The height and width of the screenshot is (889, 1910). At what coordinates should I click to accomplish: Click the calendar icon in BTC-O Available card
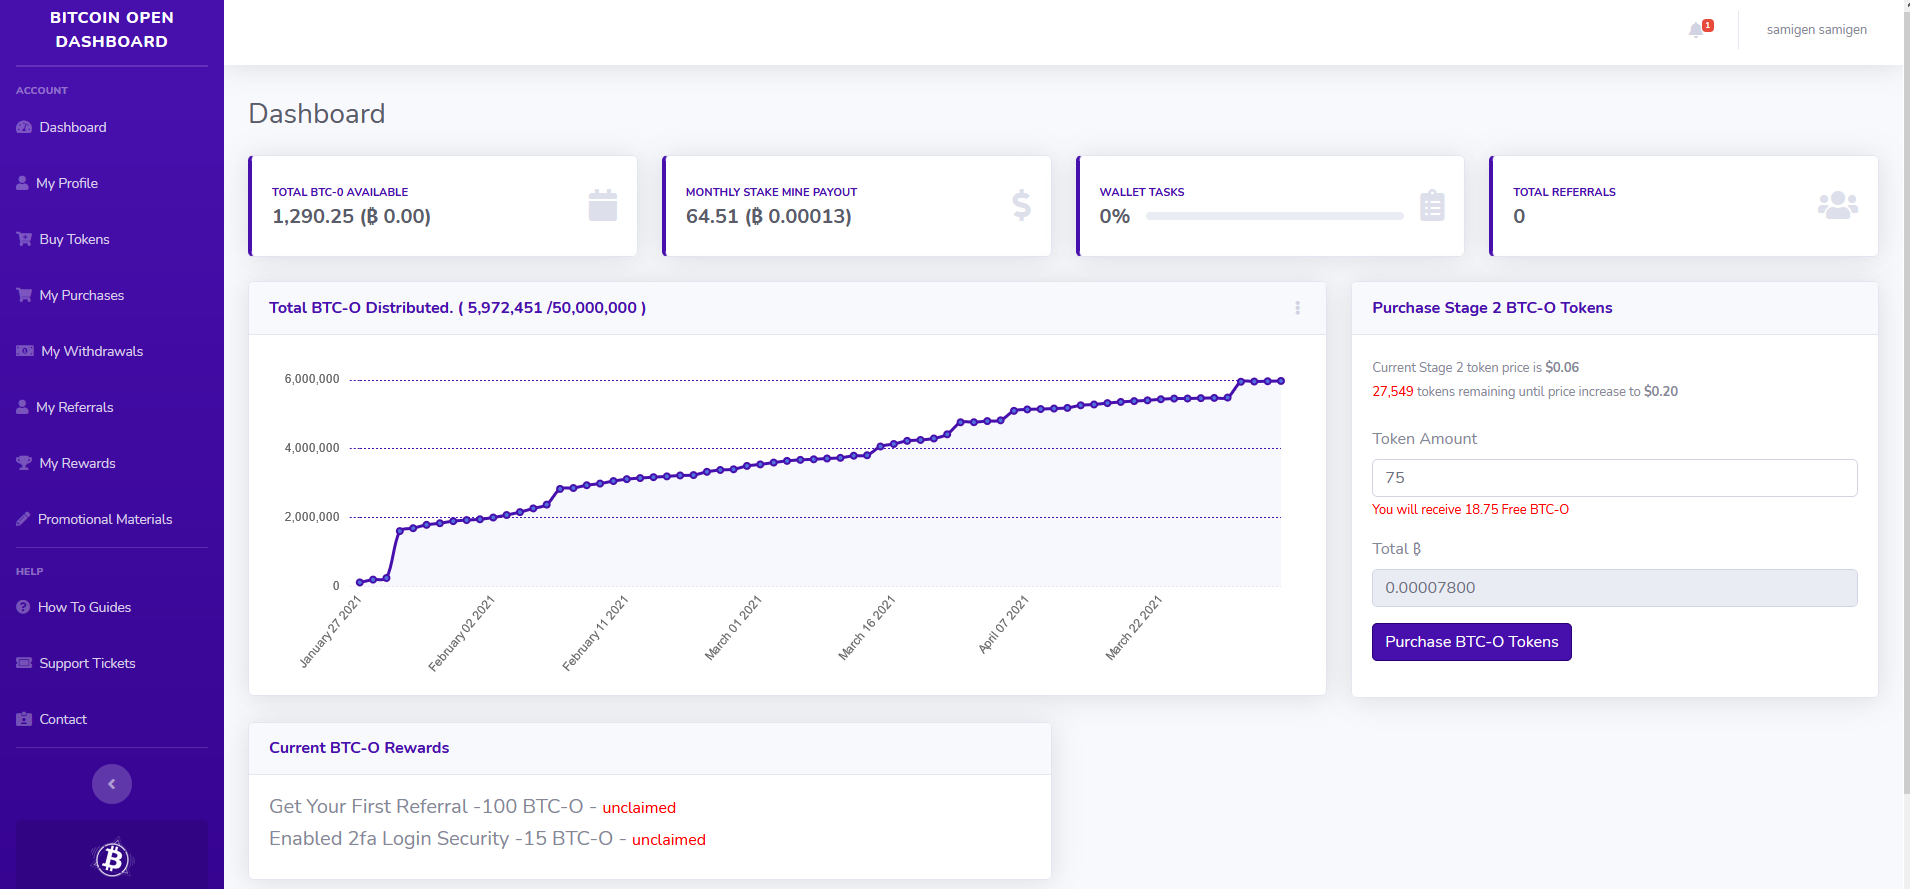[603, 205]
